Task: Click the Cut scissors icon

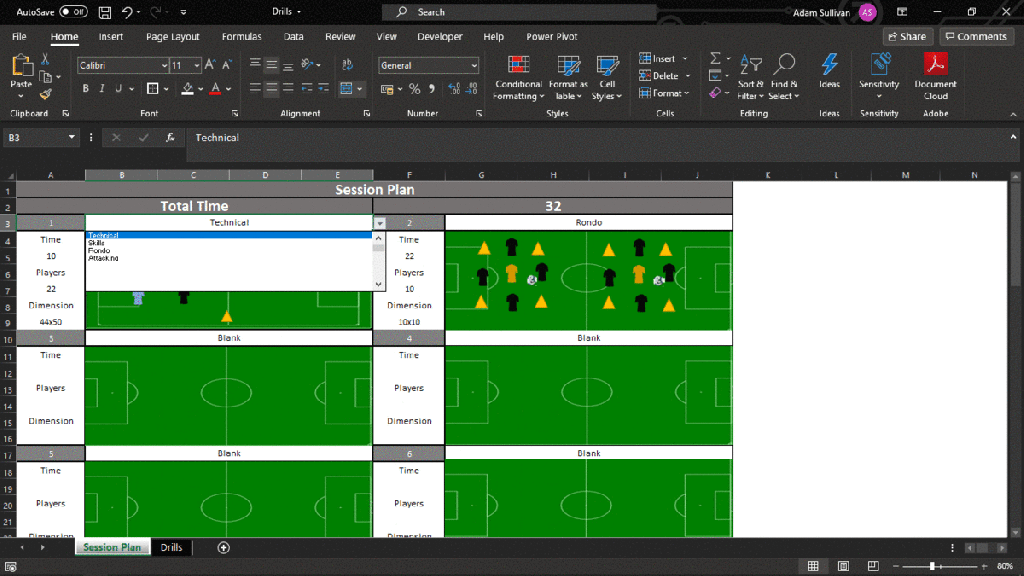Action: (x=45, y=60)
